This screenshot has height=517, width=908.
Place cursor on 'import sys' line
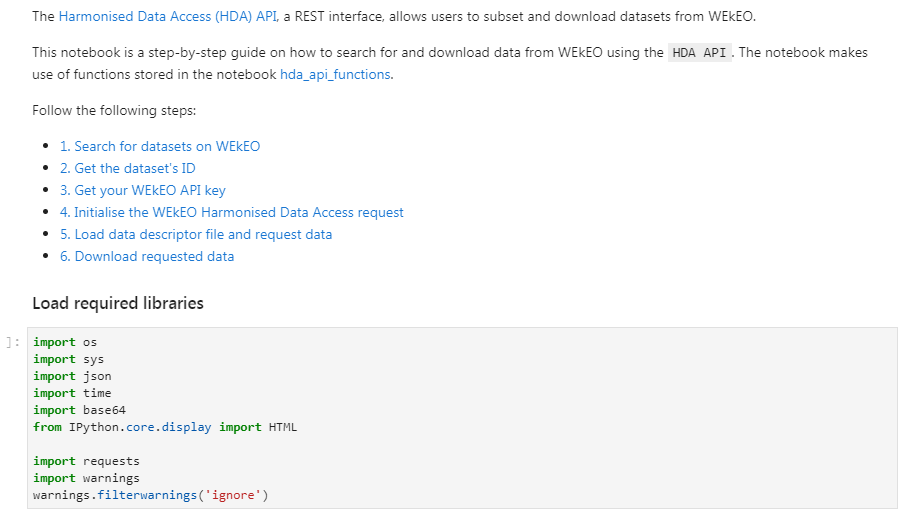pos(68,360)
